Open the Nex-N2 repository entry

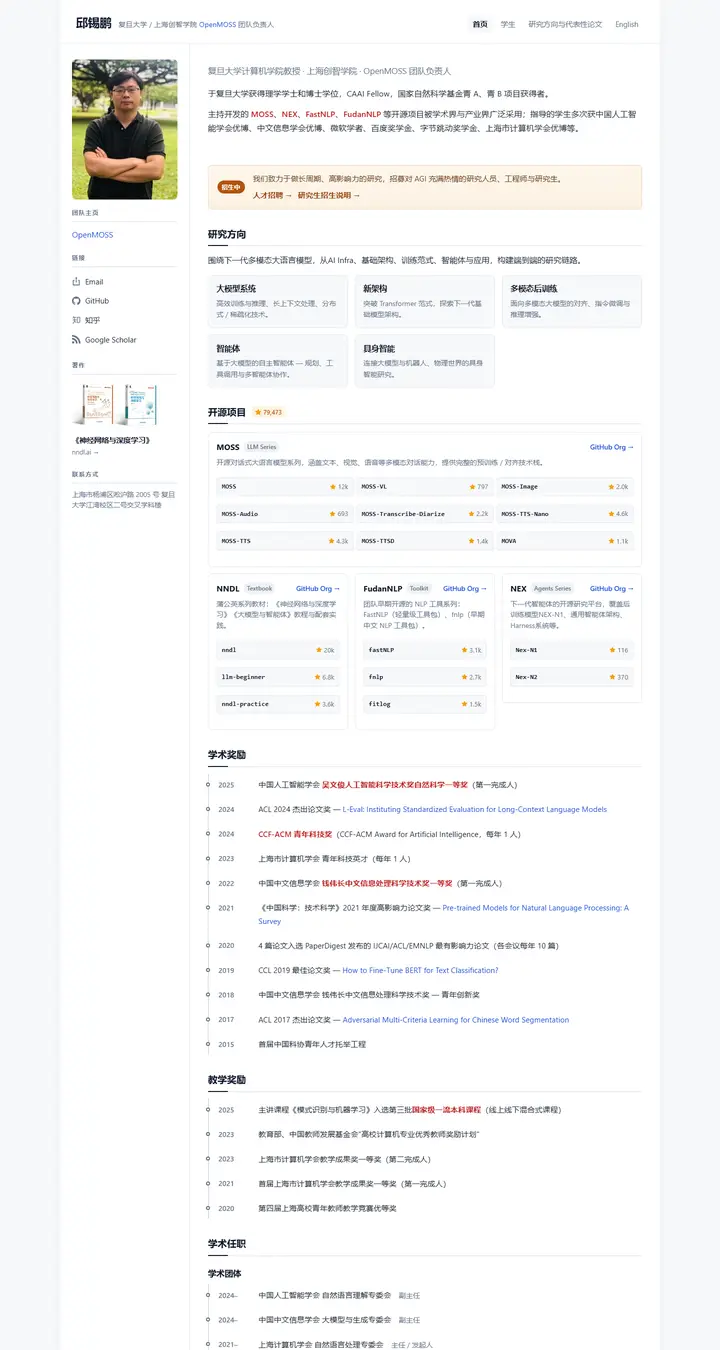(x=572, y=677)
